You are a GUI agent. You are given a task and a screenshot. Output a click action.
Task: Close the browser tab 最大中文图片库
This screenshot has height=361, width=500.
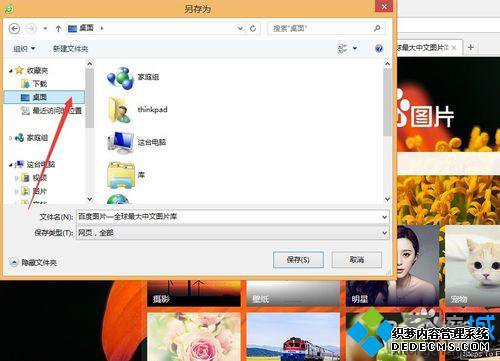tap(454, 48)
